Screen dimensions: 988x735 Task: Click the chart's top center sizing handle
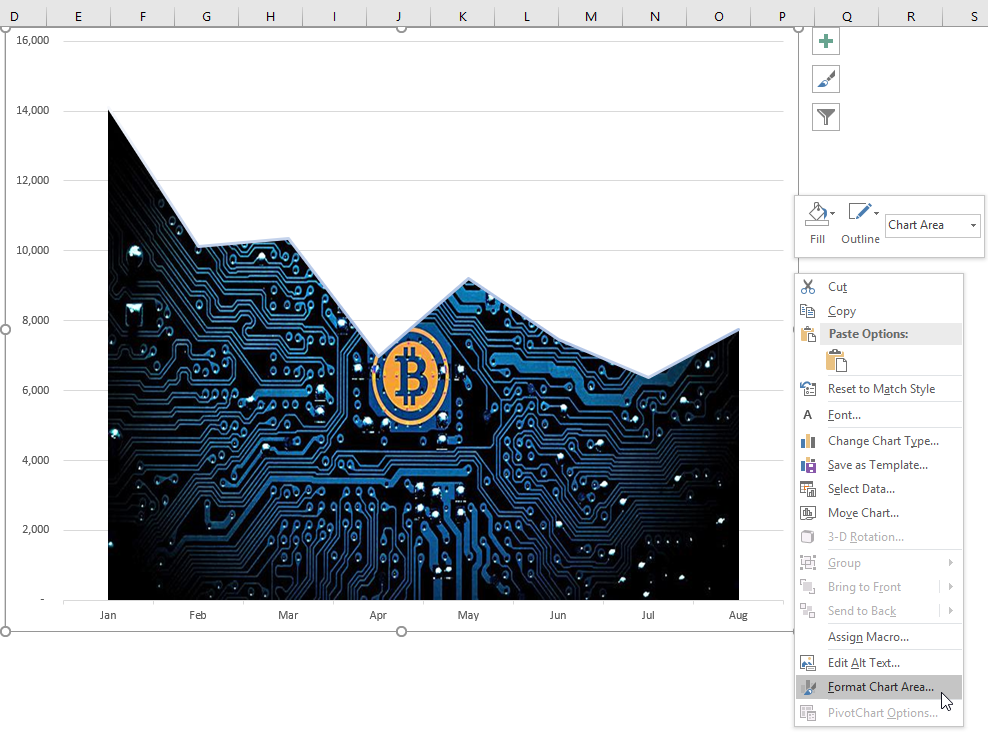pos(401,27)
